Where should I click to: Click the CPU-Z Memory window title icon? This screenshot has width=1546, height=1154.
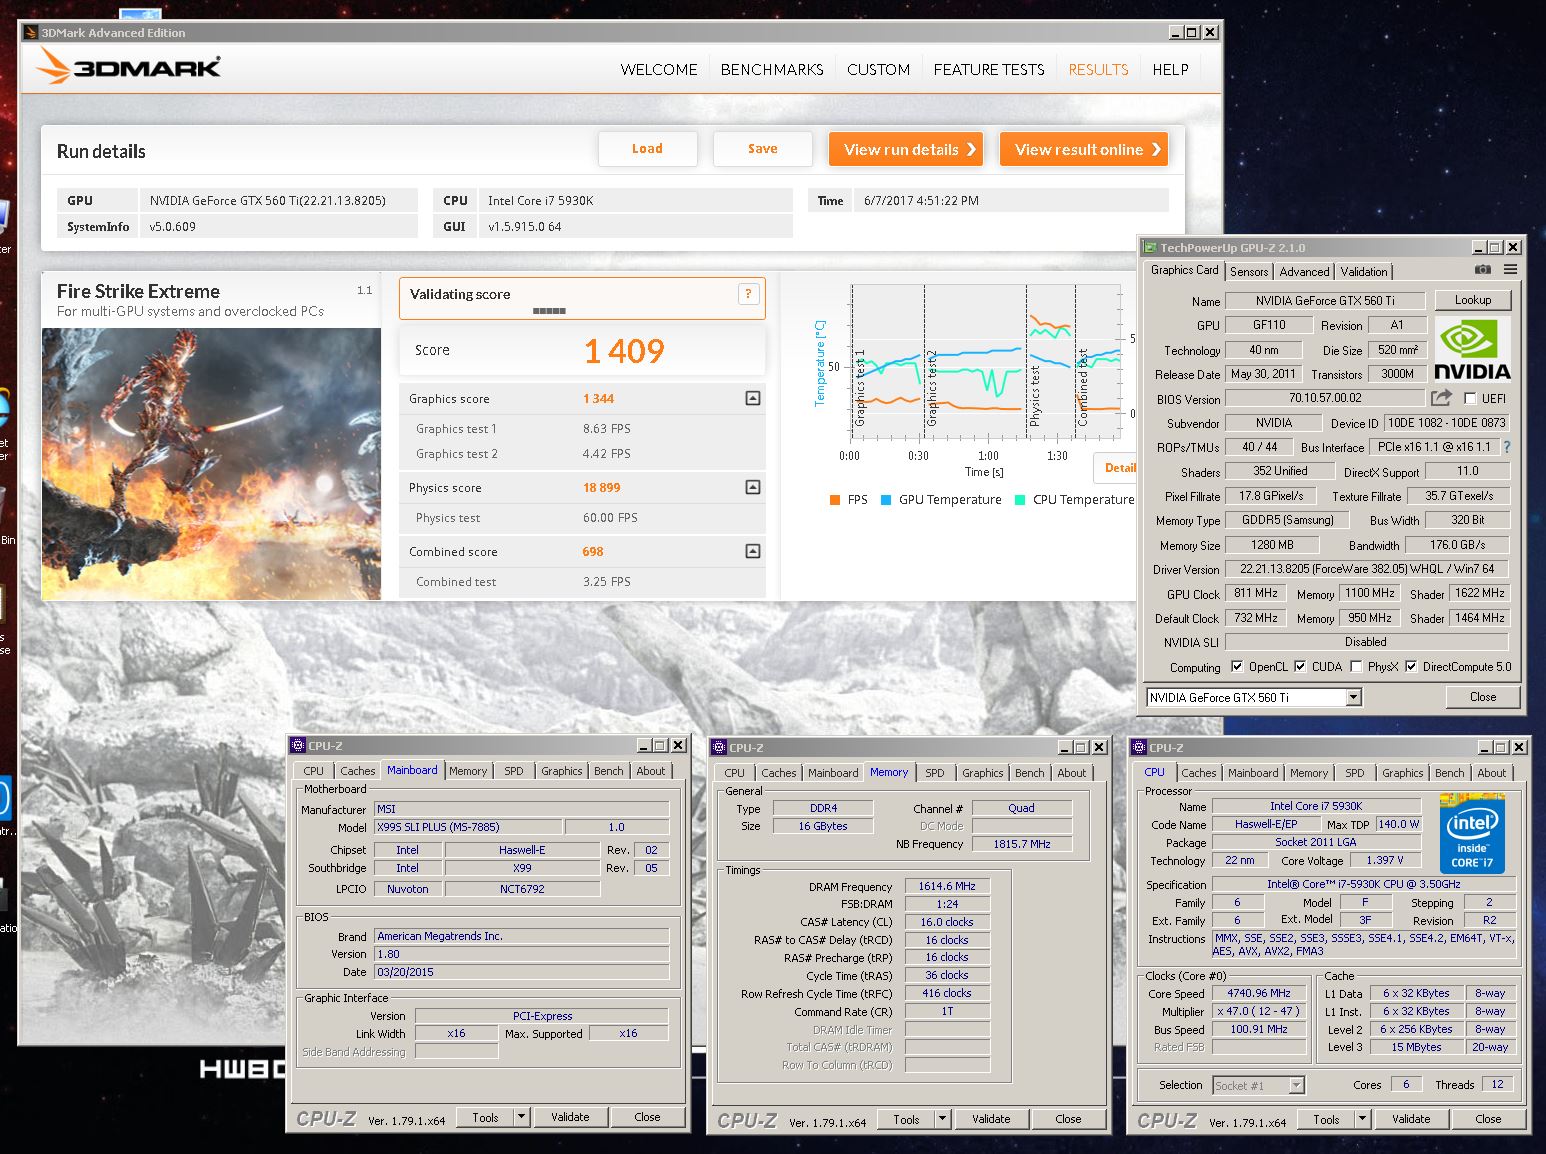719,747
